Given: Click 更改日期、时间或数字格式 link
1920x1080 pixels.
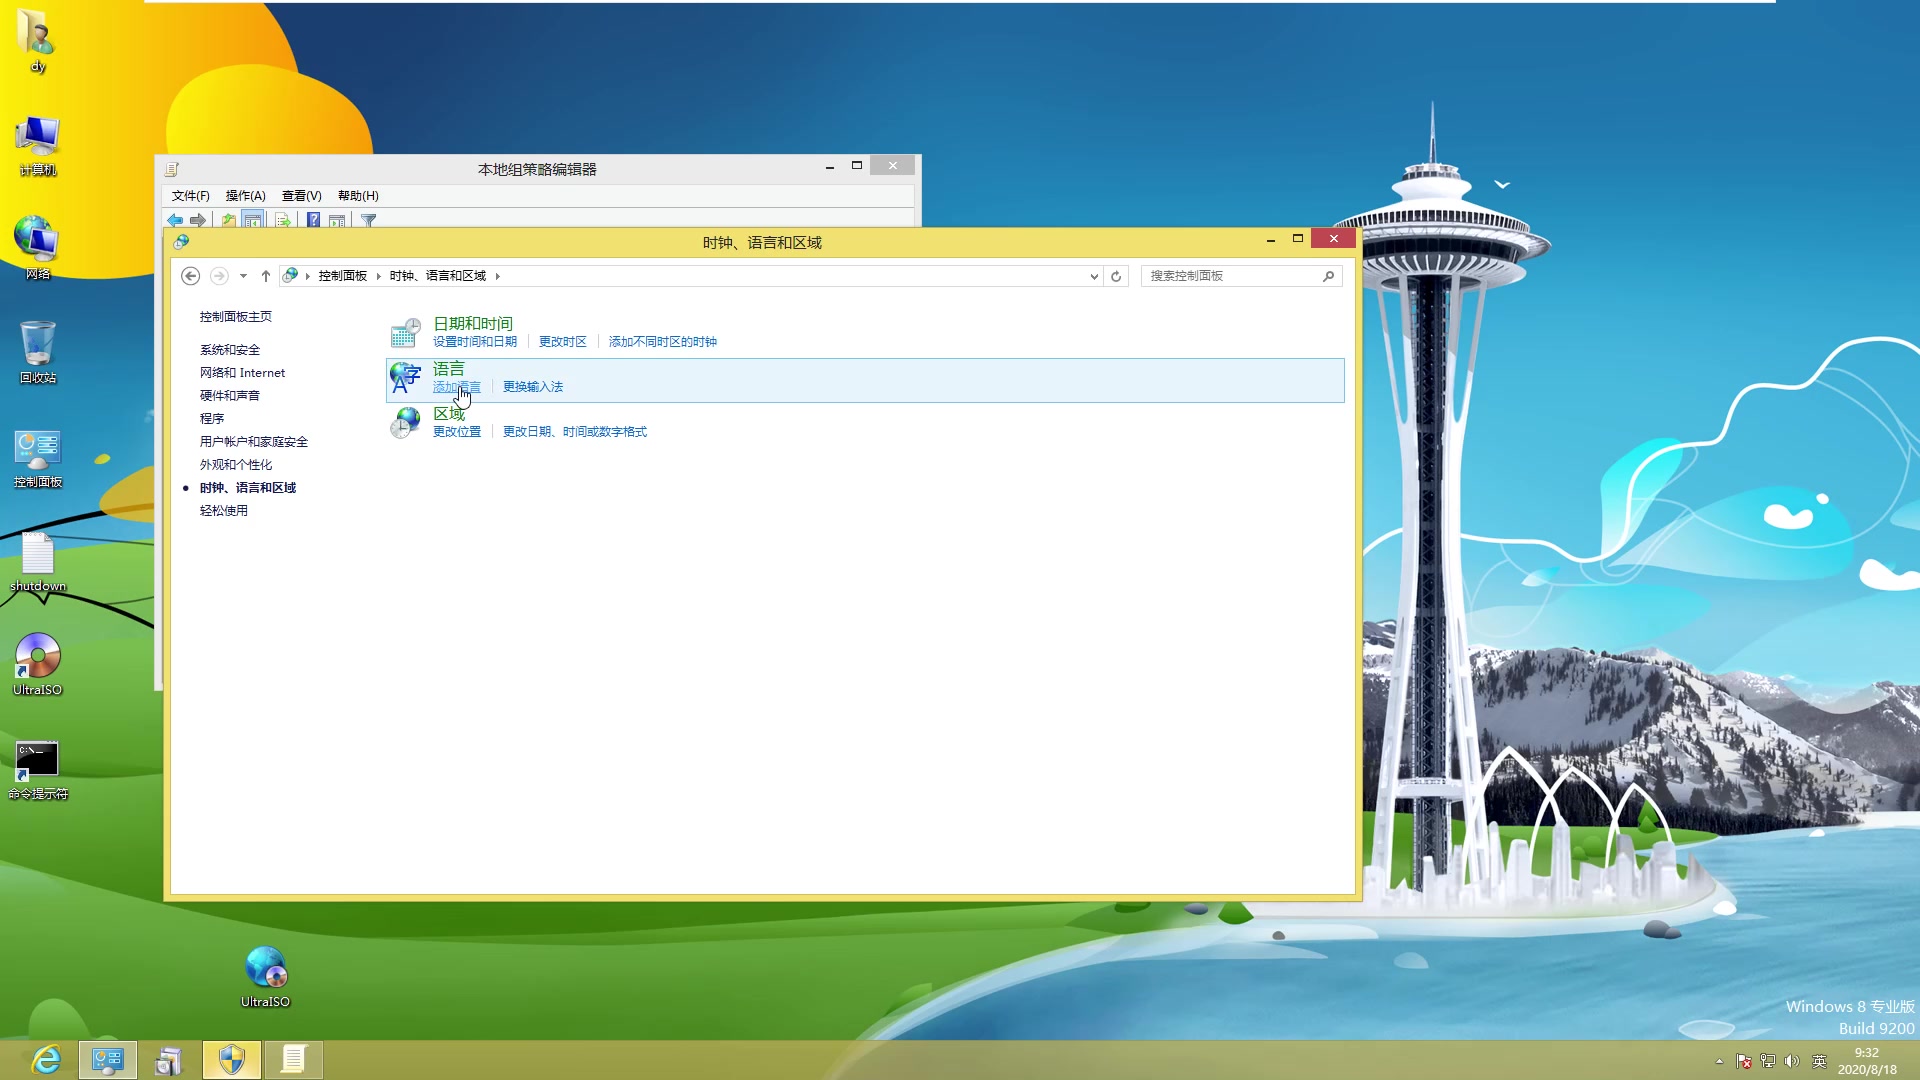Looking at the screenshot, I should coord(575,432).
